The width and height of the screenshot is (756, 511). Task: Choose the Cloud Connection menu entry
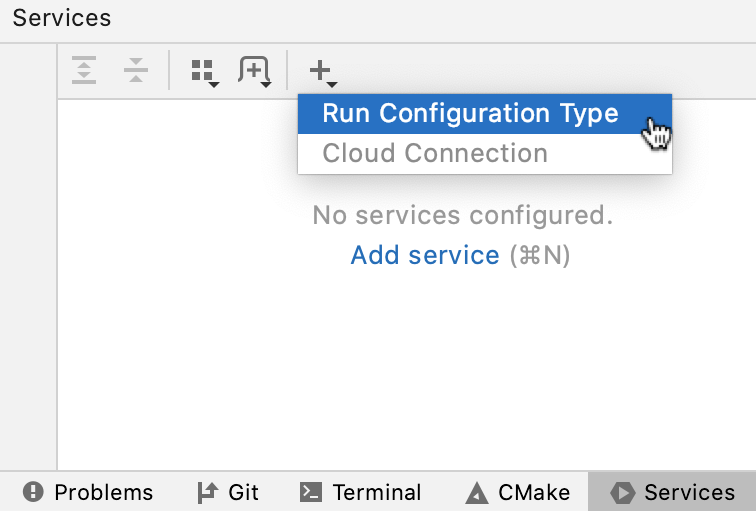point(435,154)
